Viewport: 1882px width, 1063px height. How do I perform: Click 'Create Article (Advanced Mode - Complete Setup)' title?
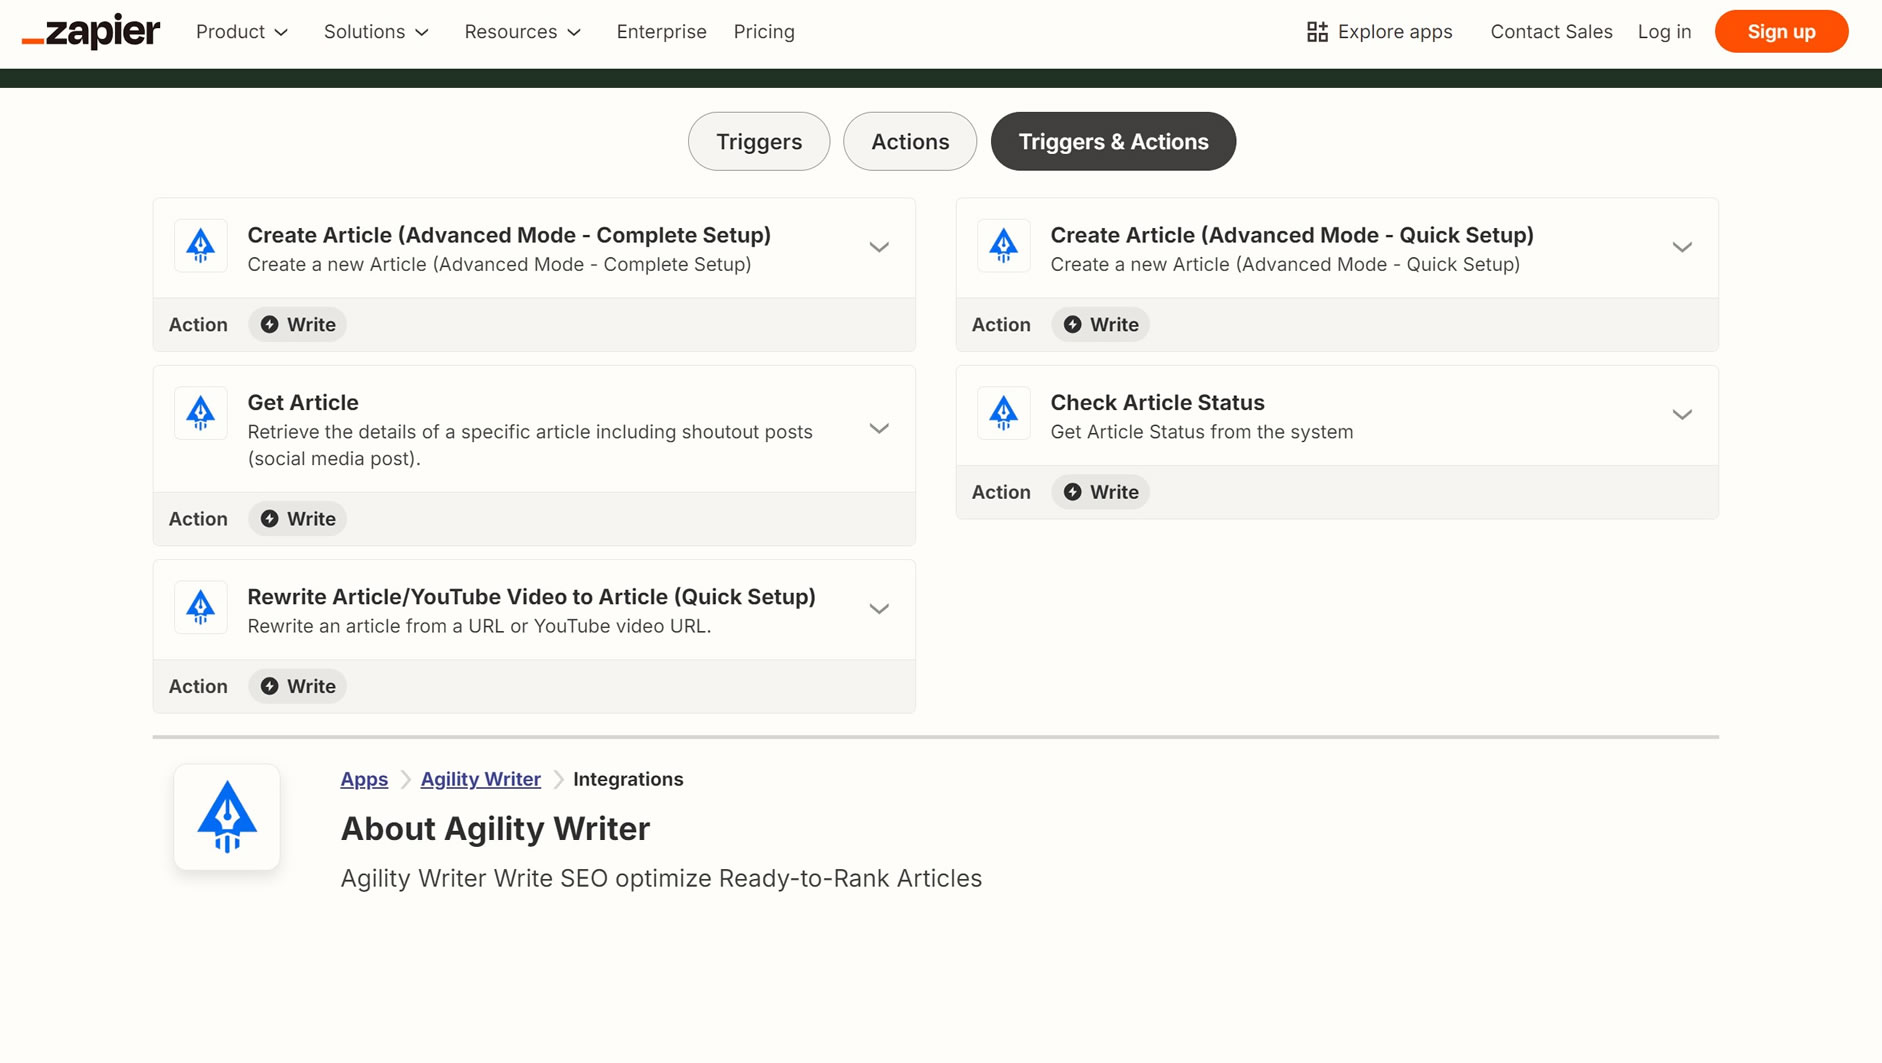[509, 235]
